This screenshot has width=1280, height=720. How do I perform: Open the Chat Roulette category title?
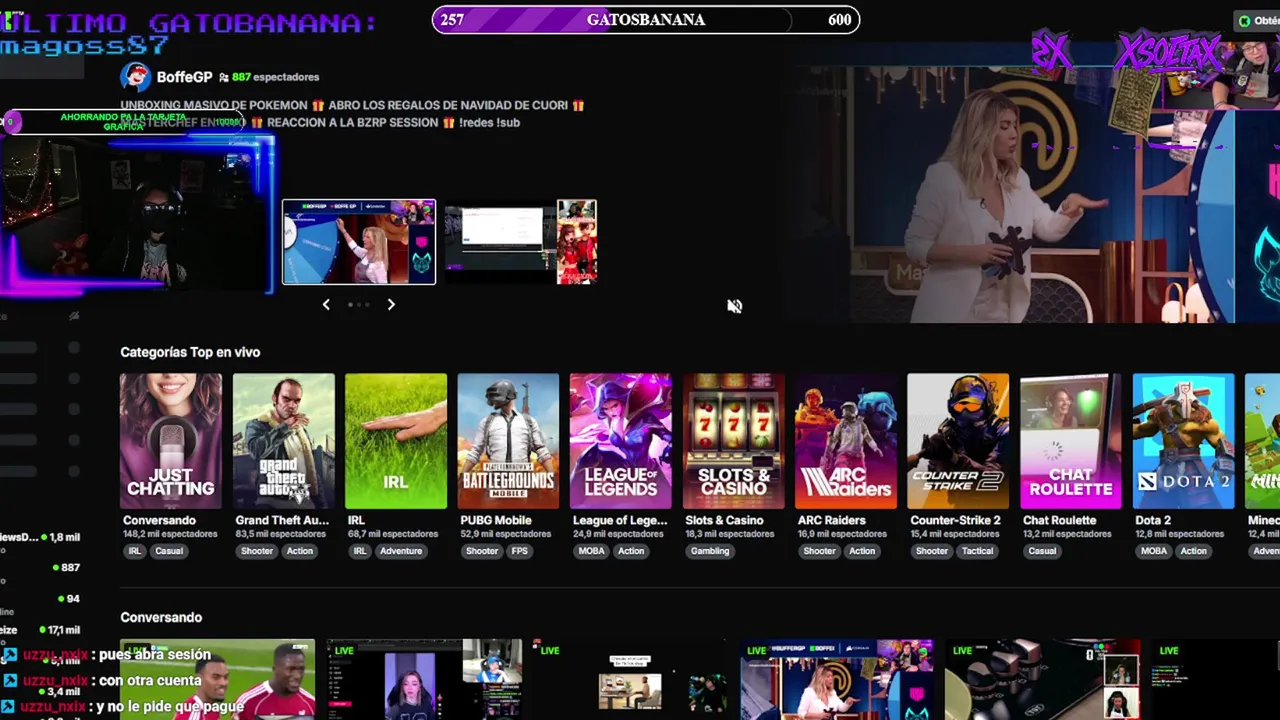[x=1060, y=520]
